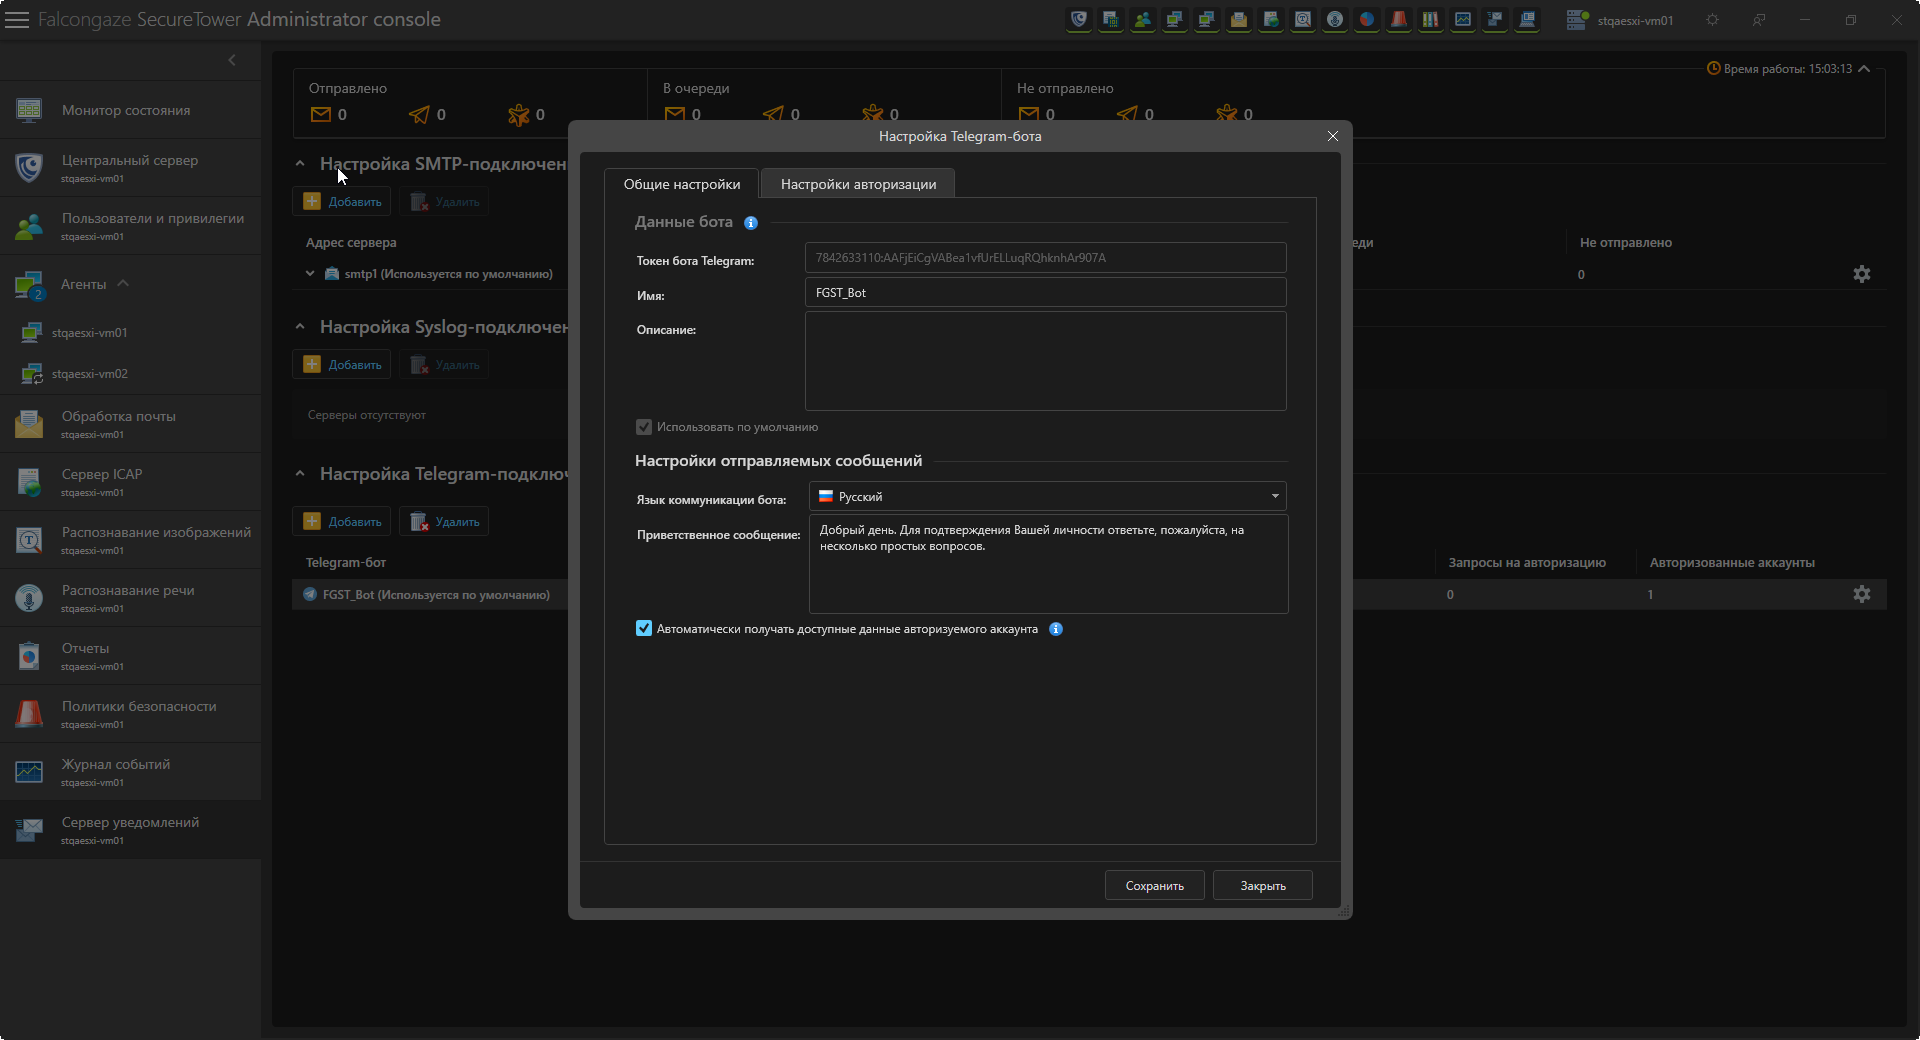
Task: Click the Сохранить button
Action: pos(1154,885)
